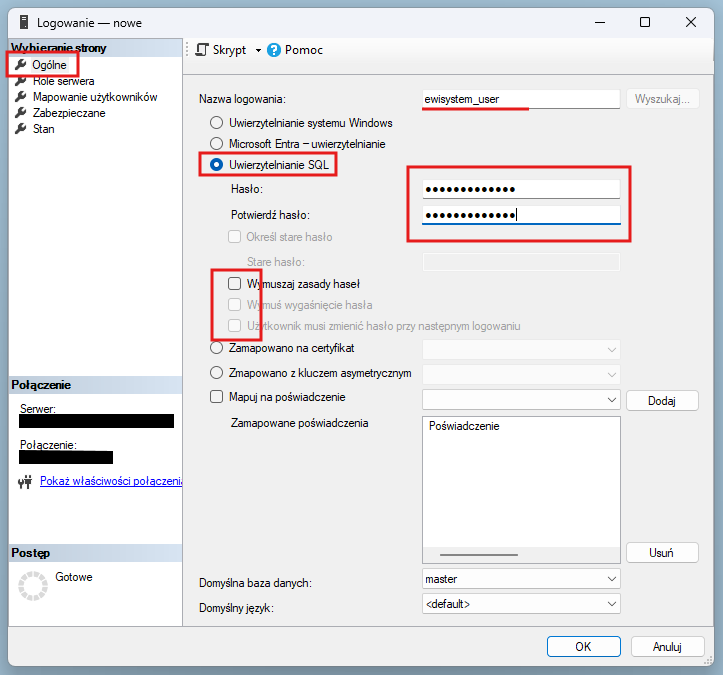The height and width of the screenshot is (675, 723).
Task: Click the Skrypt toolbar icon
Action: tap(203, 50)
